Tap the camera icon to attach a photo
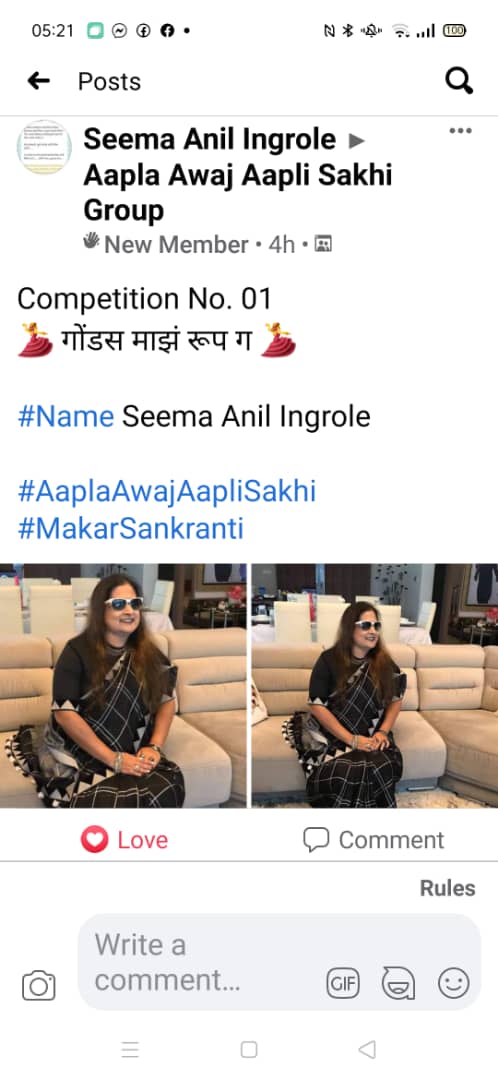498x1080 pixels. point(39,985)
